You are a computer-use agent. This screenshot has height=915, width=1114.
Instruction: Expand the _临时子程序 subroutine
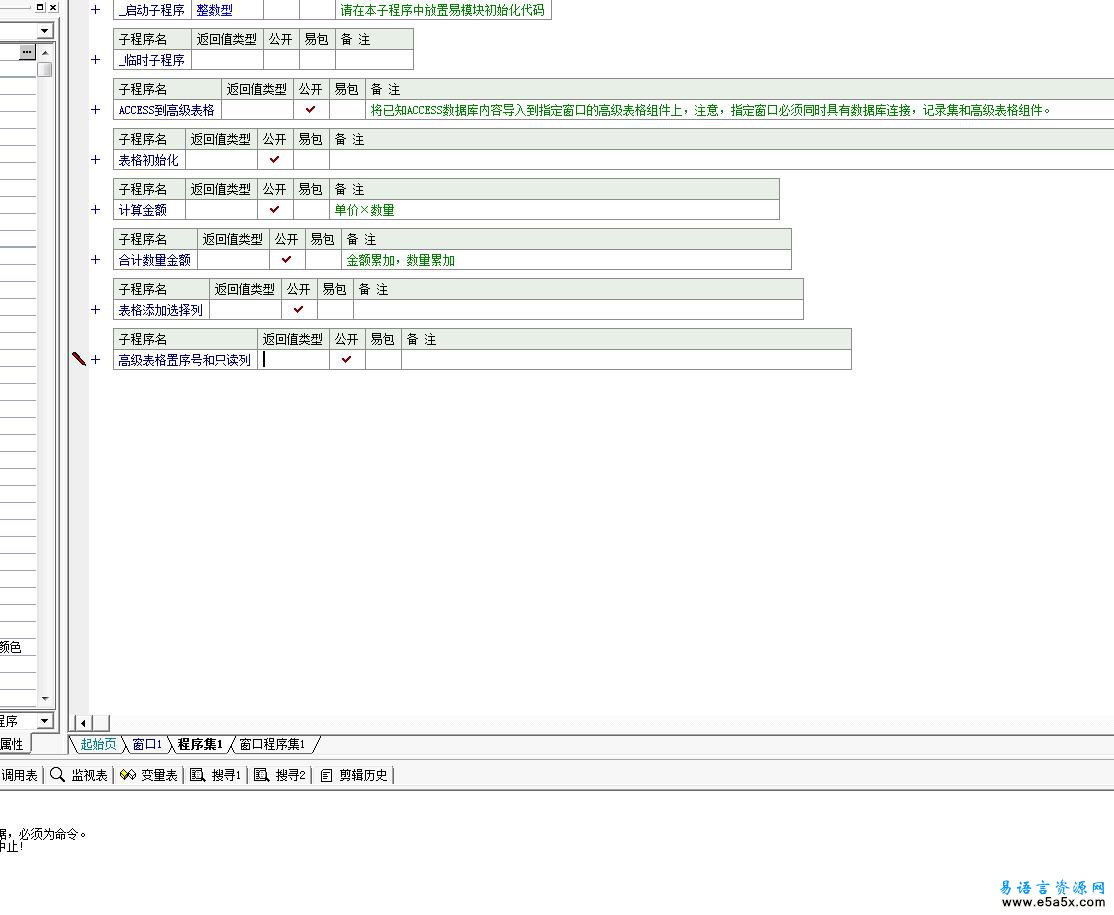point(95,60)
